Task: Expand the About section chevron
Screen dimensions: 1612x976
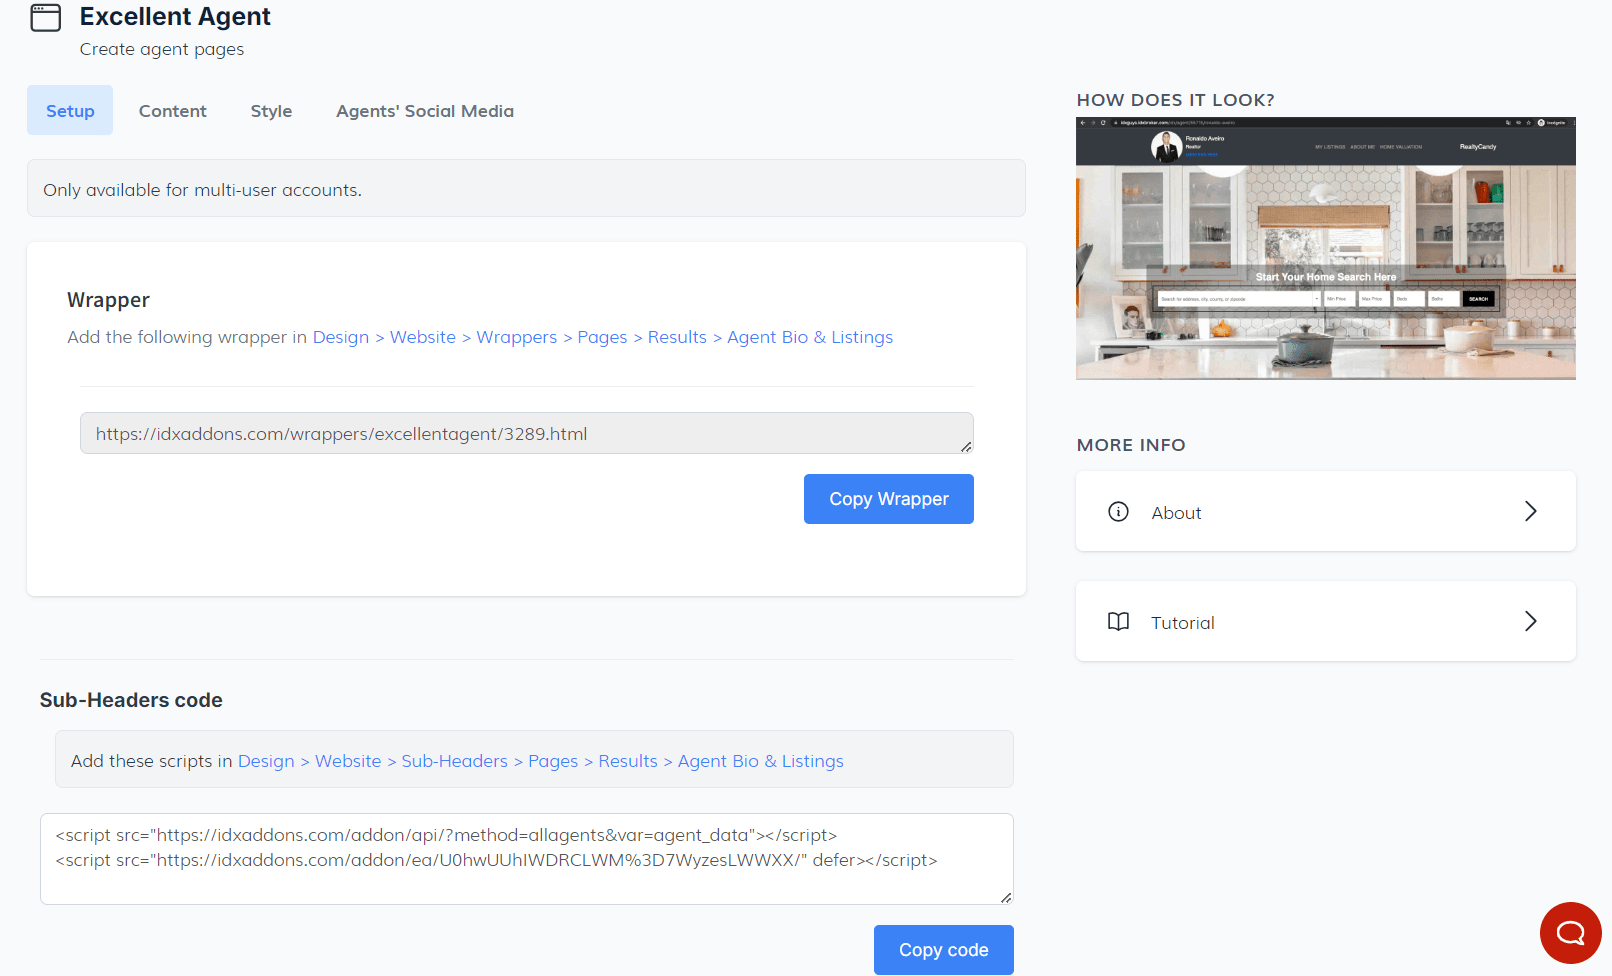Action: 1530,512
